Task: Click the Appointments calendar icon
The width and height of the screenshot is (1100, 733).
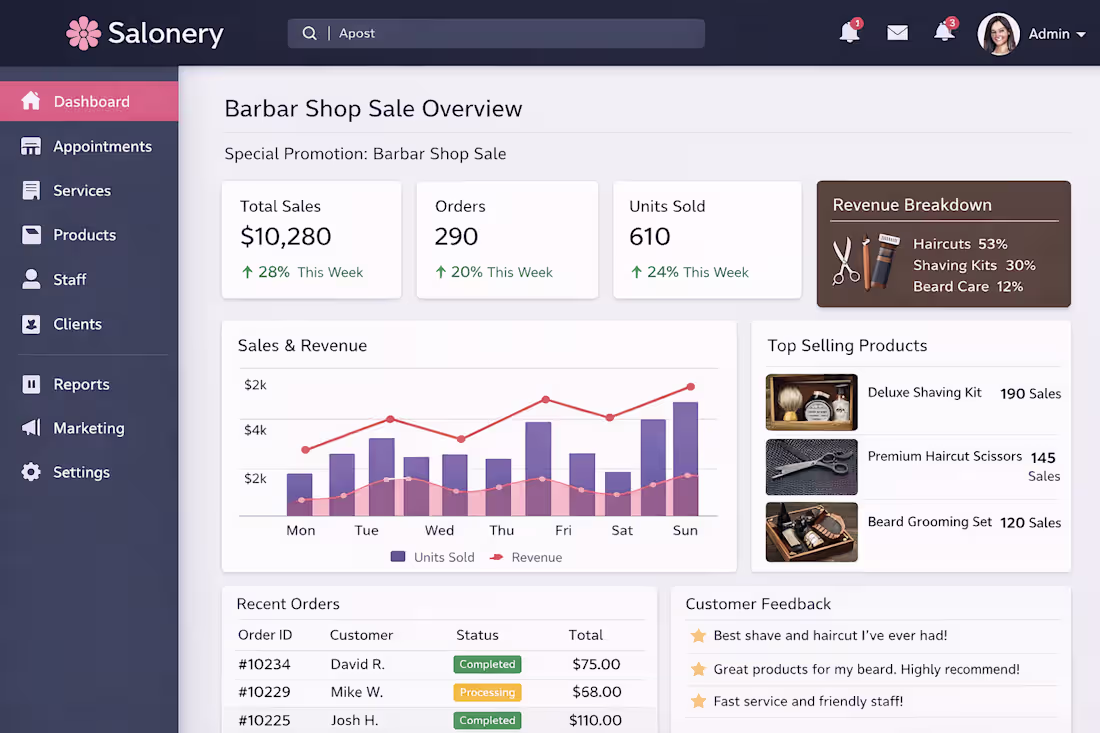Action: point(31,146)
